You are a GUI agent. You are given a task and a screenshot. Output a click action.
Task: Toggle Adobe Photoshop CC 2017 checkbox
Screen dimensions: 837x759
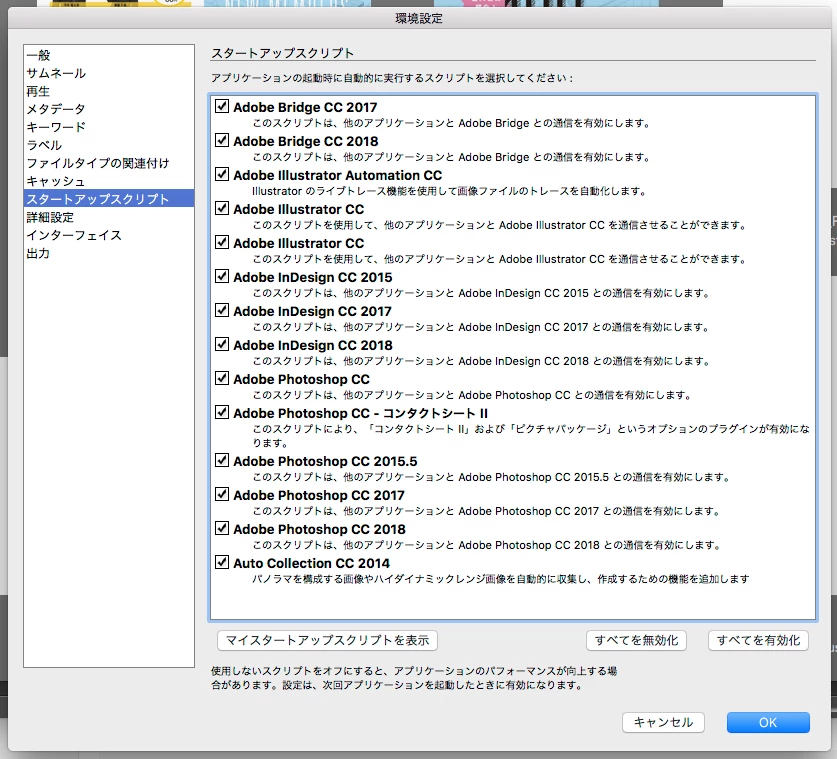pyautogui.click(x=222, y=495)
